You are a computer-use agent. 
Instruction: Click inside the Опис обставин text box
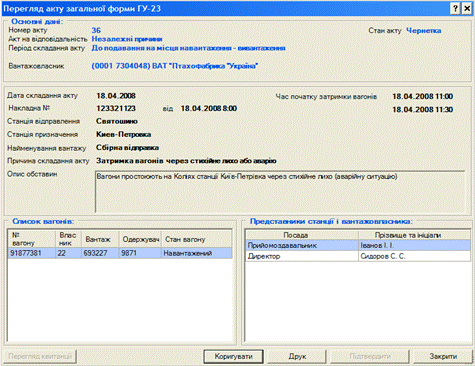coord(280,192)
